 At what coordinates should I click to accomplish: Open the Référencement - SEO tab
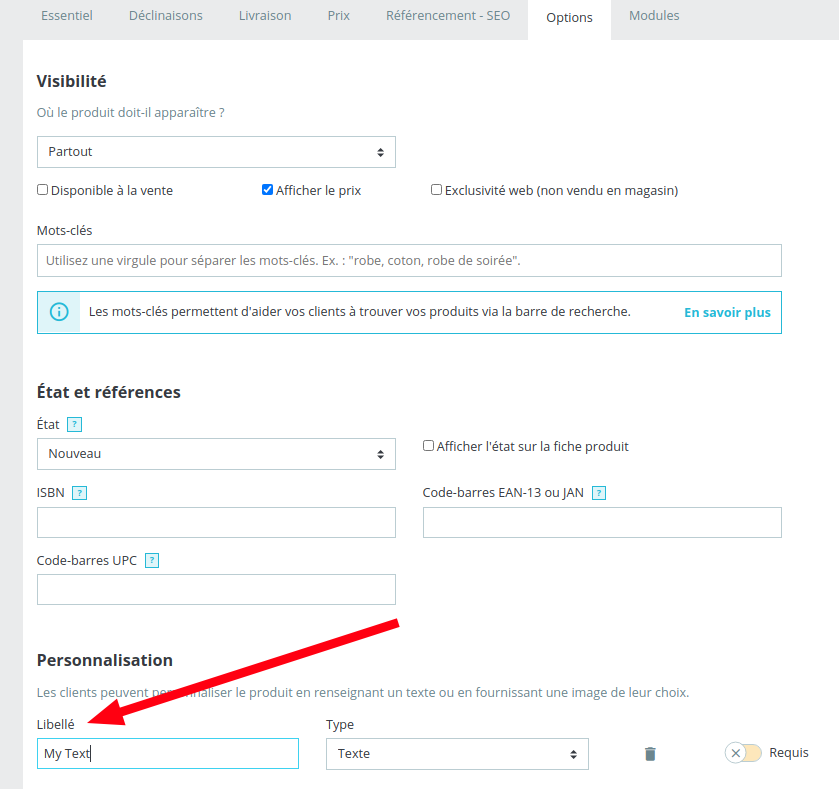pos(447,16)
